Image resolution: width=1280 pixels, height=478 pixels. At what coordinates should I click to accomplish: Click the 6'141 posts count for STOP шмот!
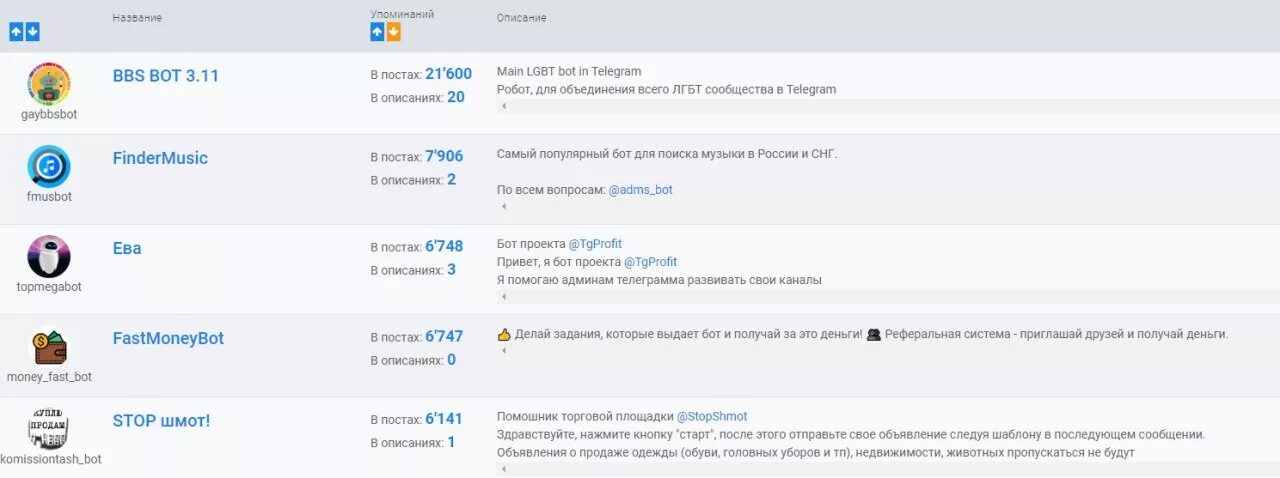click(444, 419)
